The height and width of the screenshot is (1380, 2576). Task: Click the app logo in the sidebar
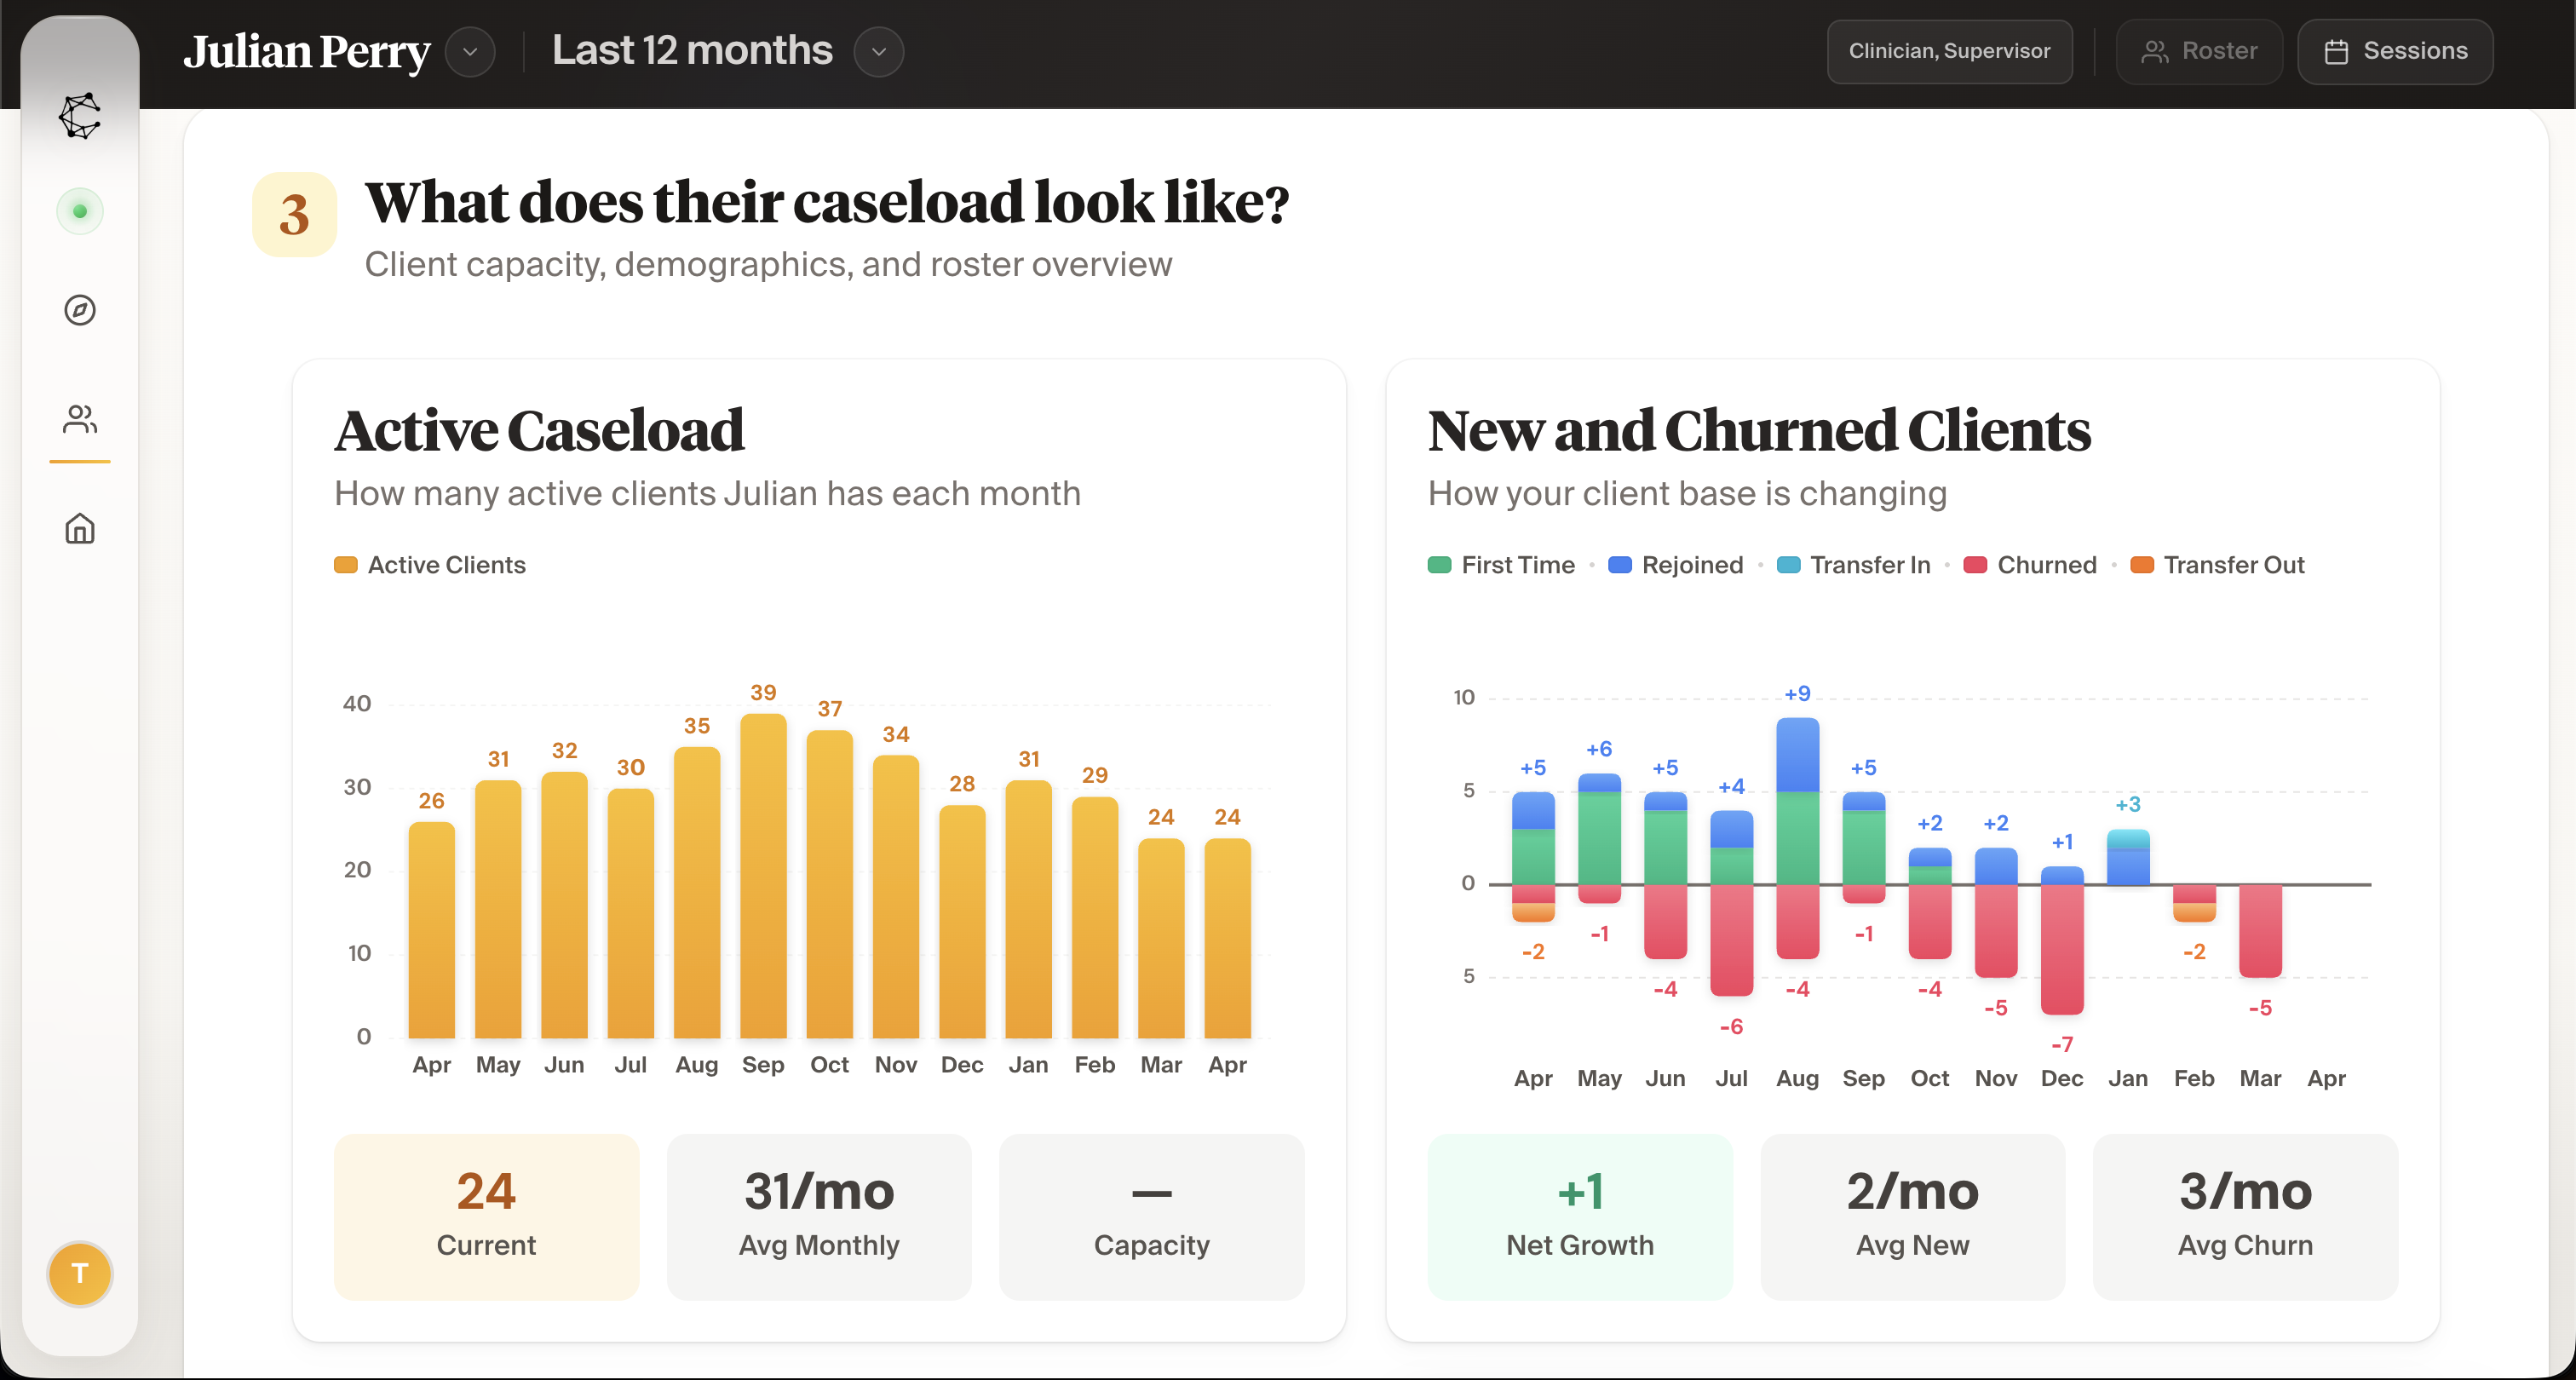pyautogui.click(x=80, y=116)
